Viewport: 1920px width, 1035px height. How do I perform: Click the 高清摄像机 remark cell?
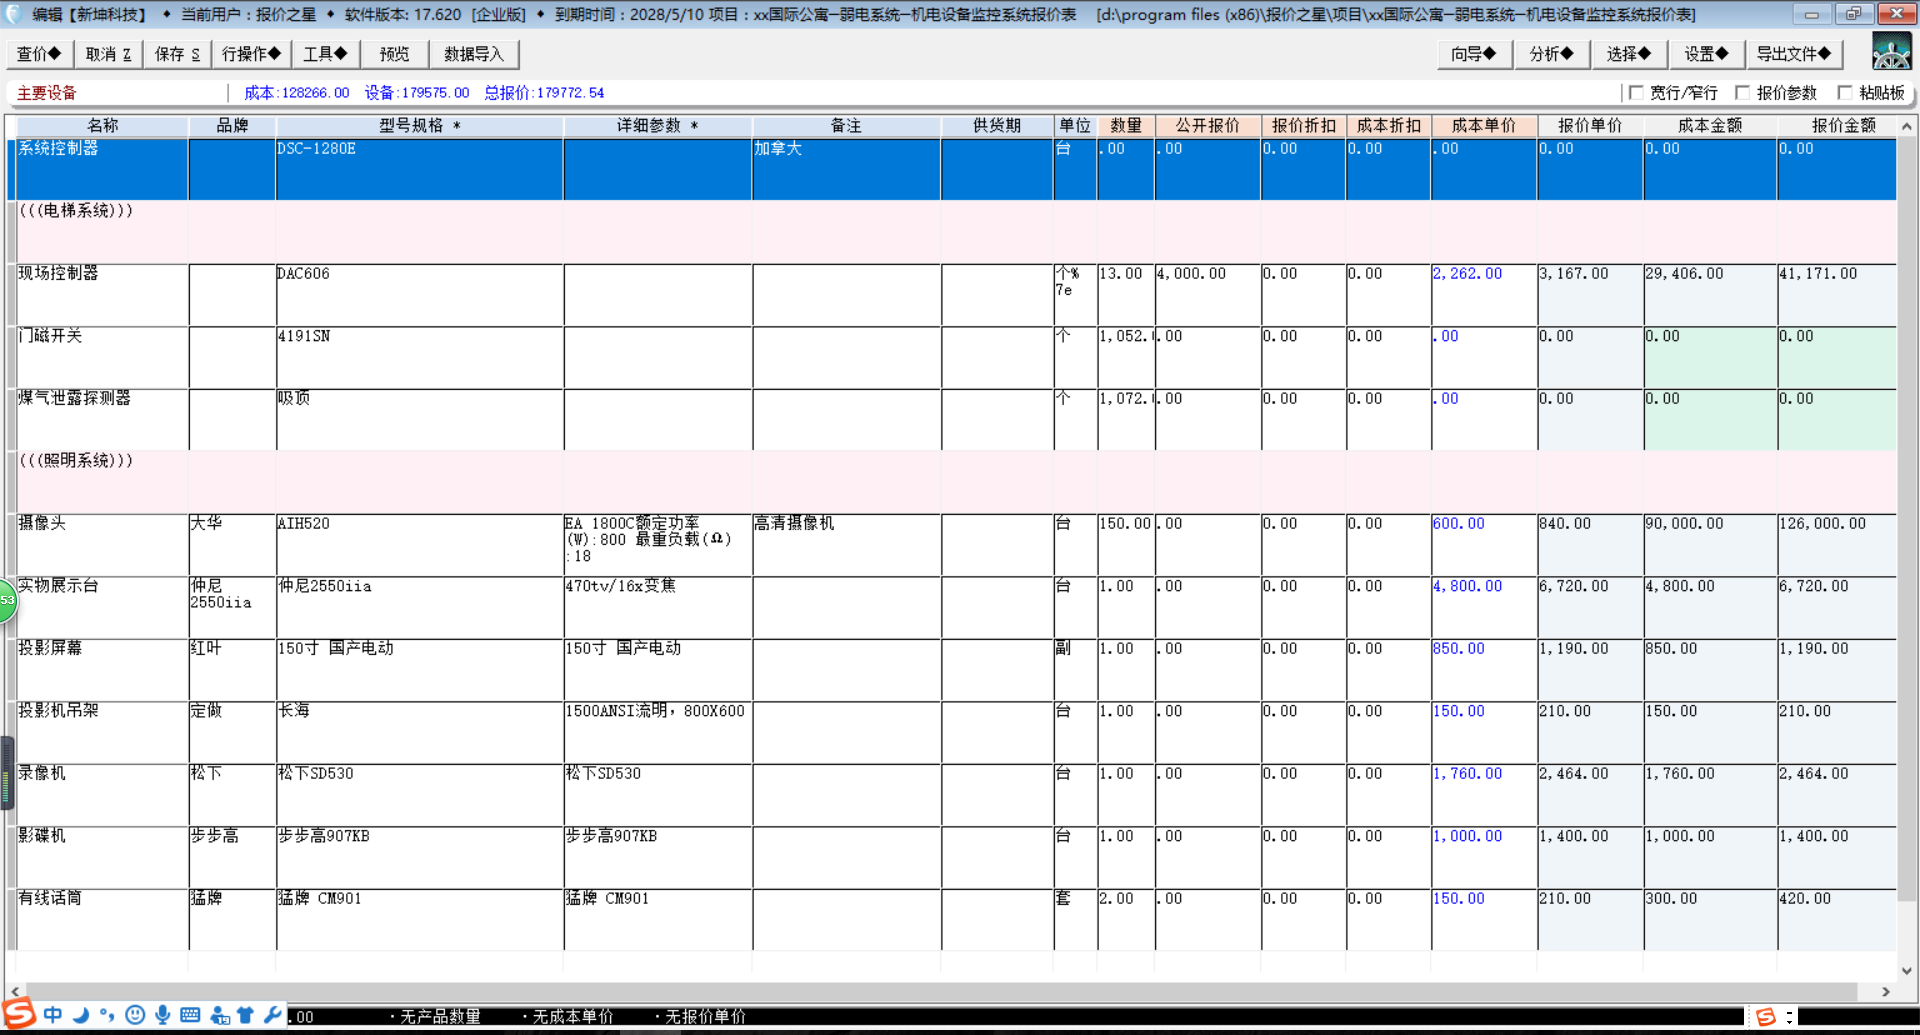tap(846, 545)
